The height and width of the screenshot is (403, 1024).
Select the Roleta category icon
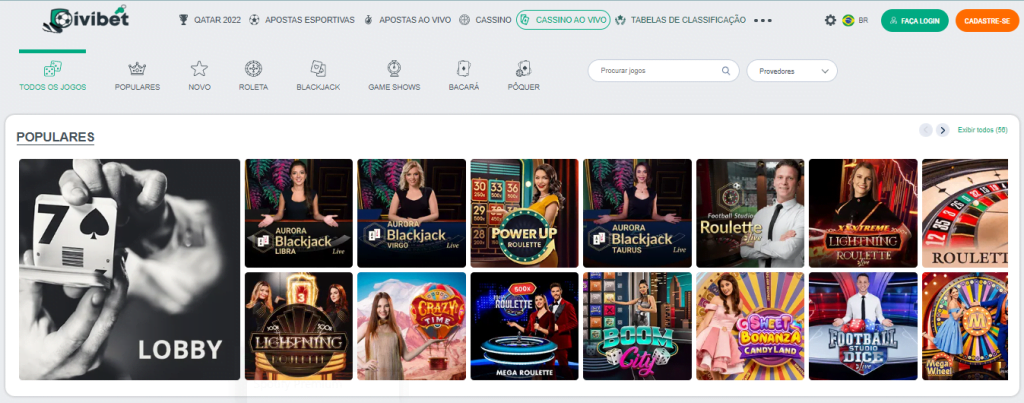(x=253, y=69)
